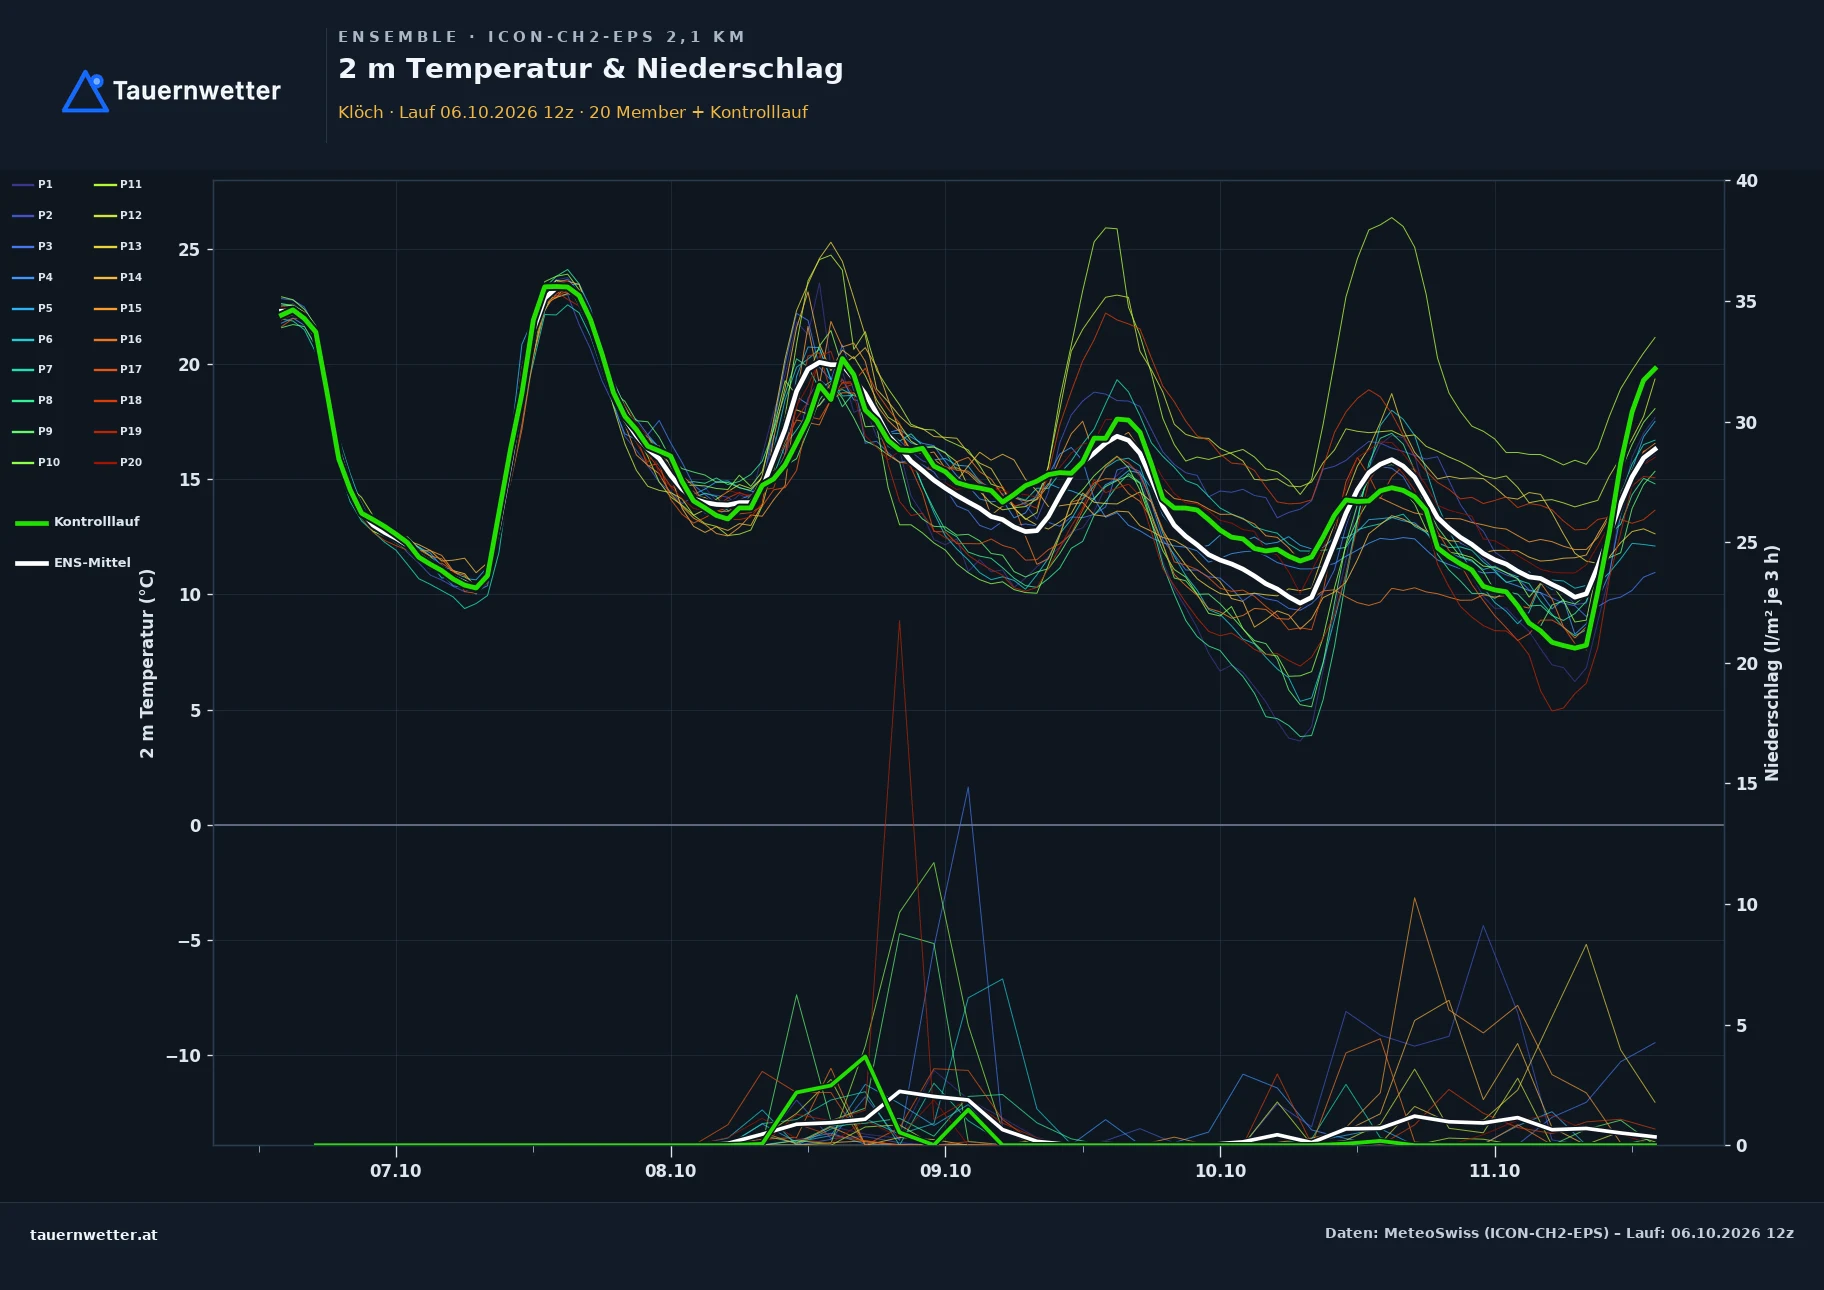Click the −10 temperature axis tick label
This screenshot has width=1824, height=1290.
point(183,1056)
